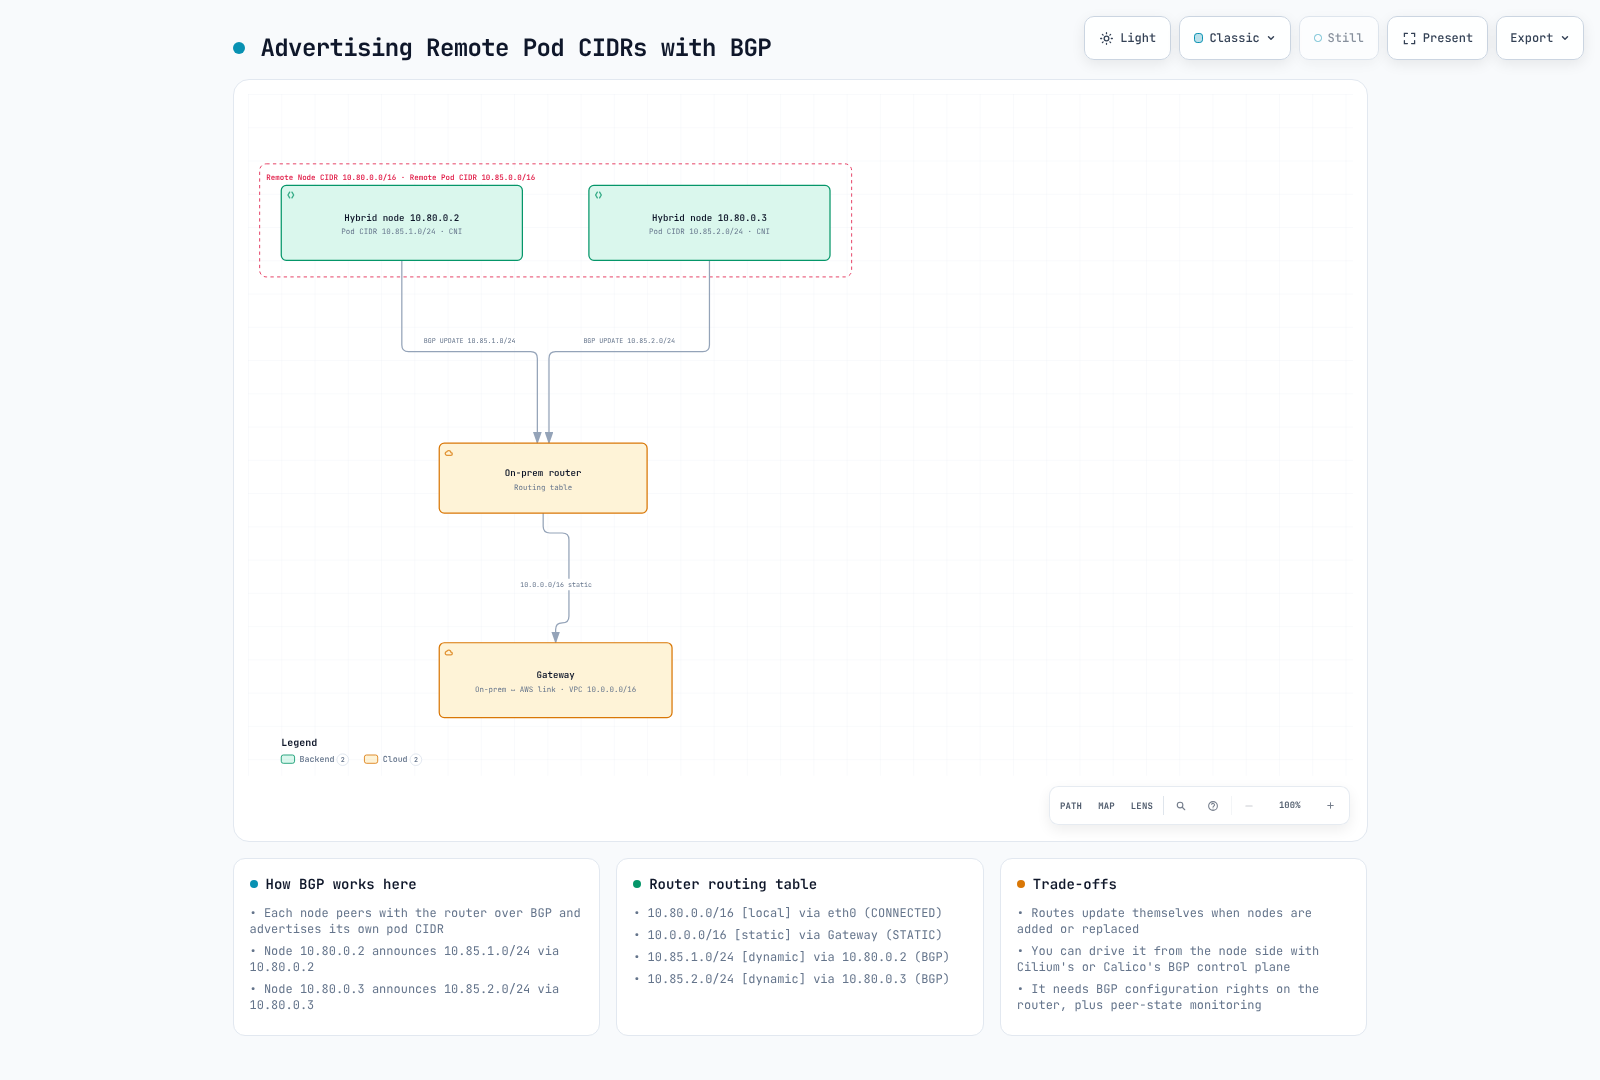This screenshot has width=1600, height=1080.
Task: Click the 10.80.0.0/16 local route entry
Action: 794,913
